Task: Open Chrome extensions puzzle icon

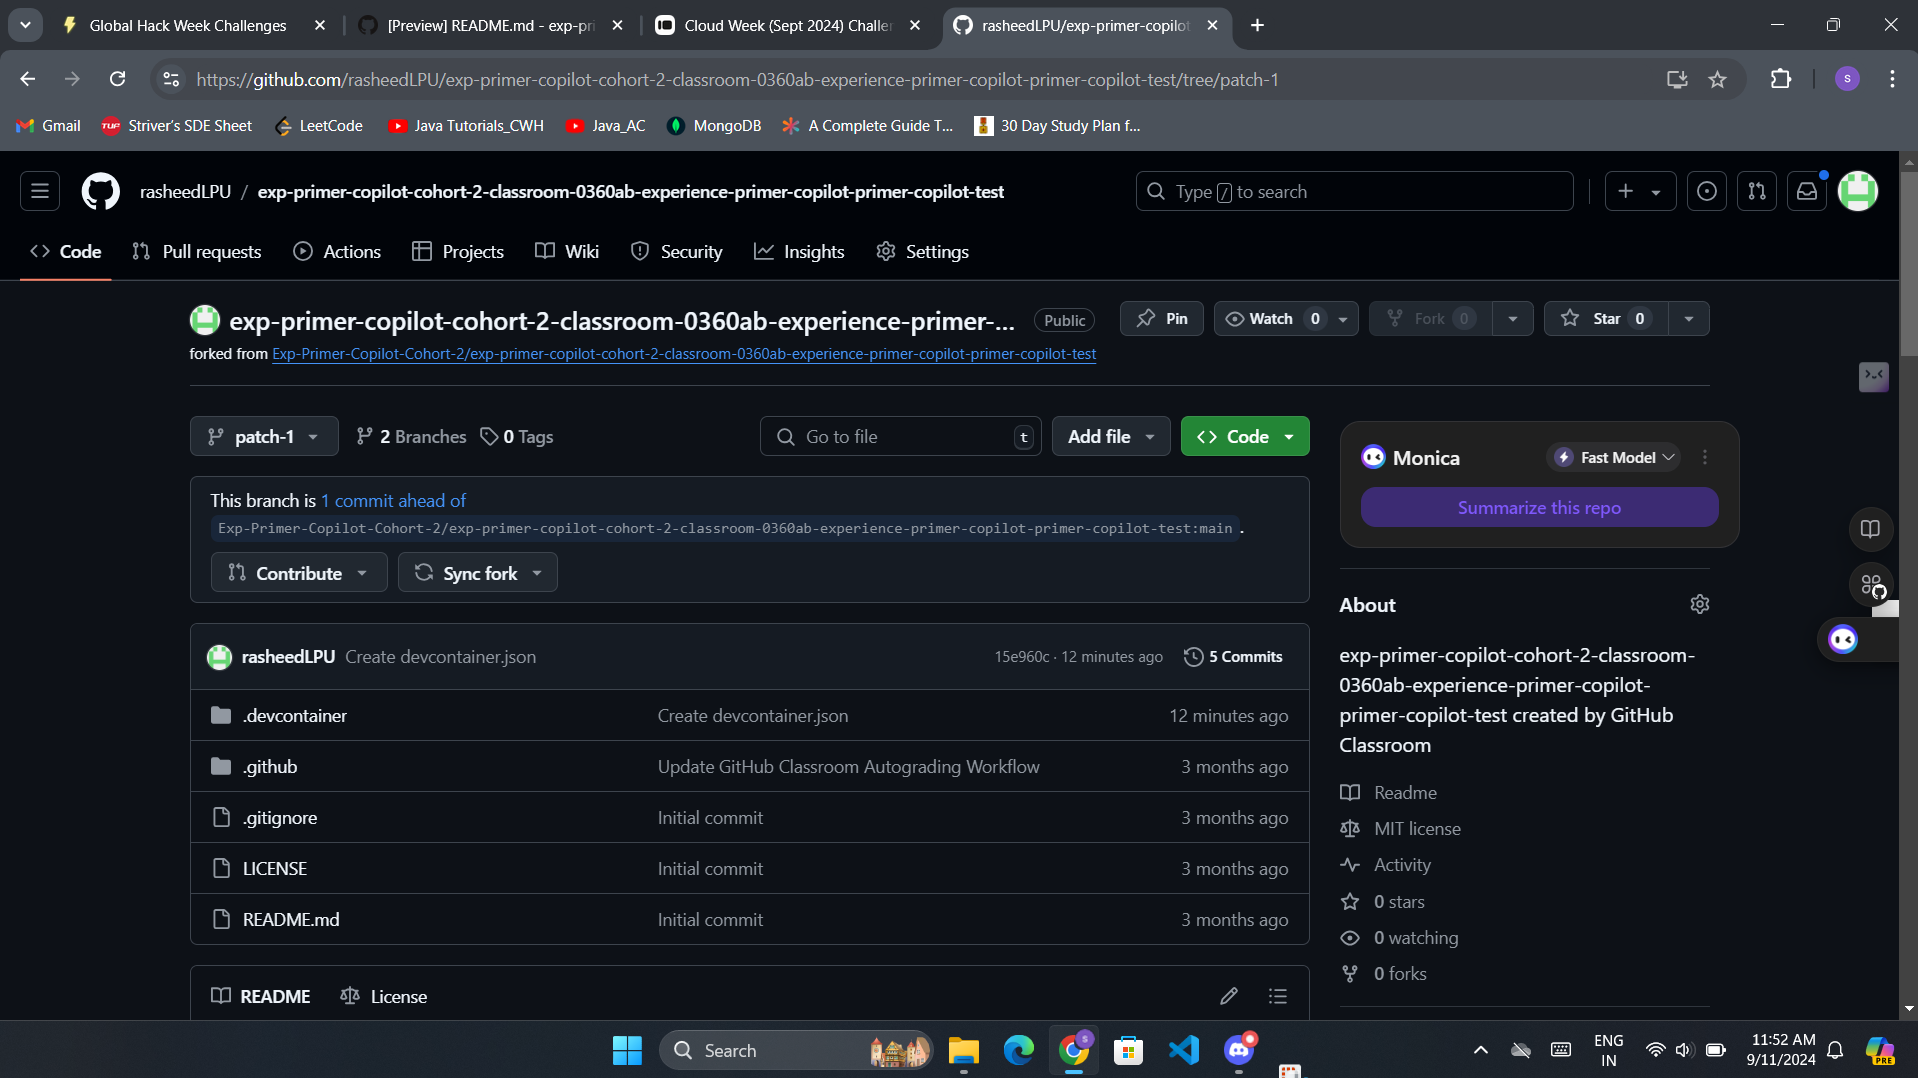Action: [1781, 79]
